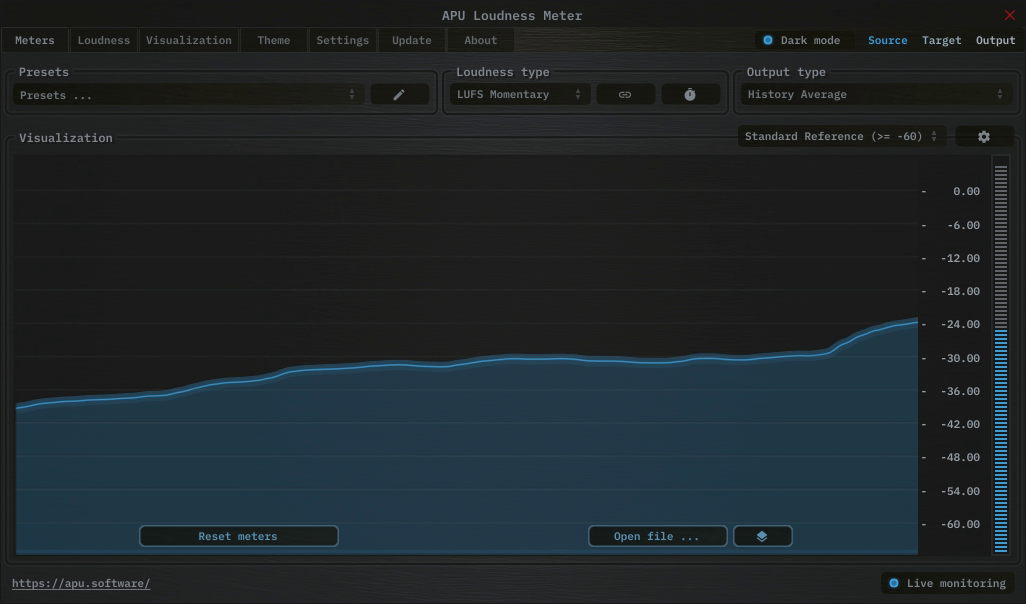Click the link icon beside Loudness type
The height and width of the screenshot is (604, 1026).
[625, 95]
